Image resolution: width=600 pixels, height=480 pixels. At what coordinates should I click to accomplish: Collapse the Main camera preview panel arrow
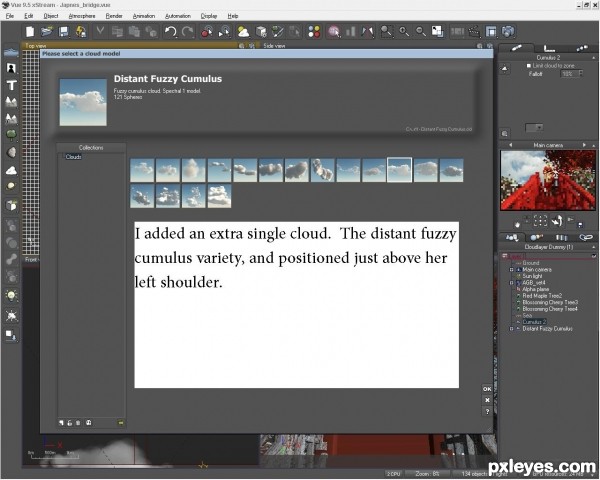(x=593, y=145)
